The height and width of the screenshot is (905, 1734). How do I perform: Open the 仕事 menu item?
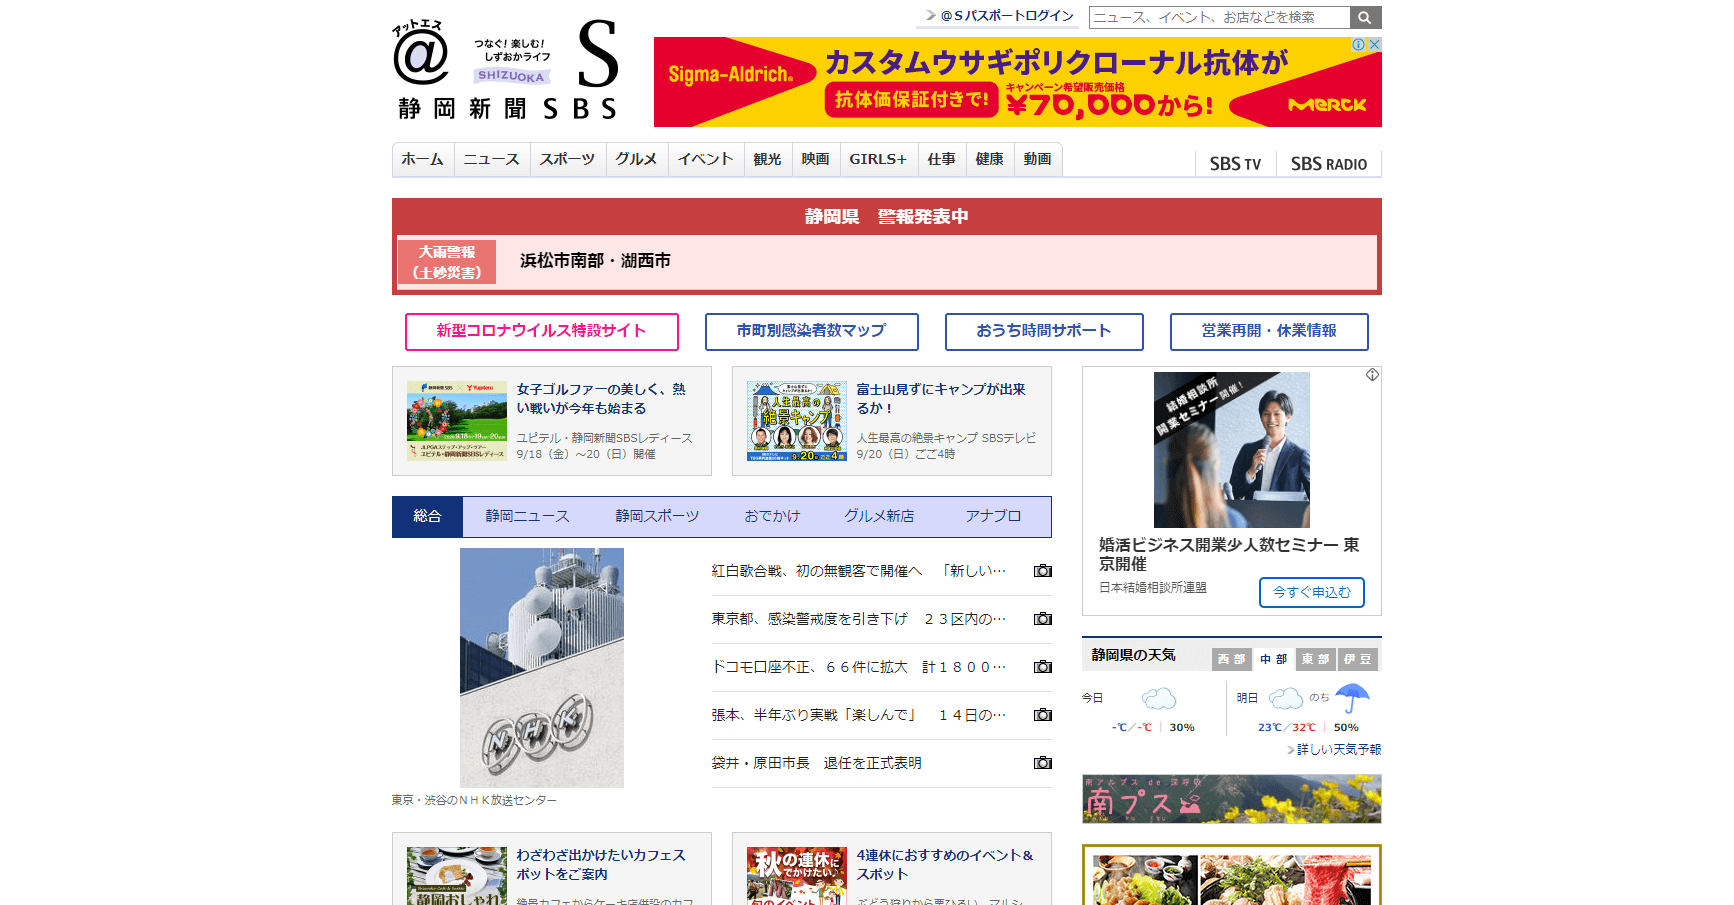pyautogui.click(x=942, y=159)
